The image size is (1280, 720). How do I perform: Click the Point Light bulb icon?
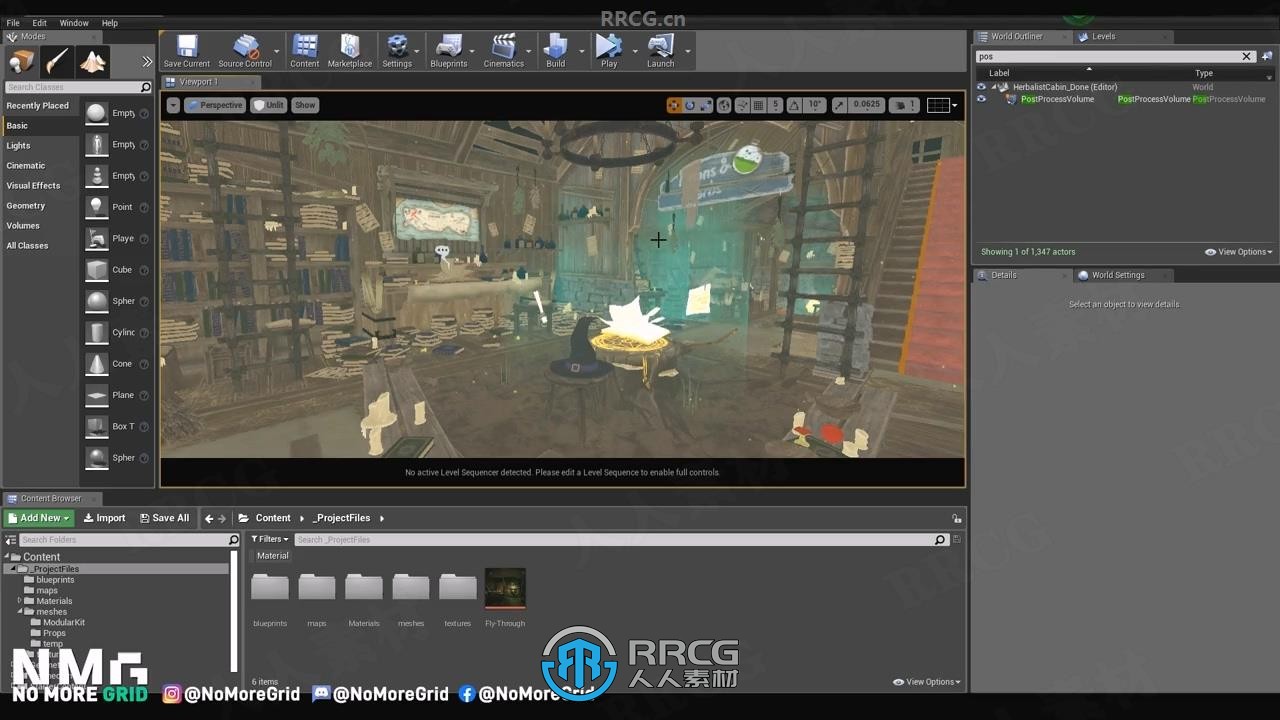[x=96, y=207]
